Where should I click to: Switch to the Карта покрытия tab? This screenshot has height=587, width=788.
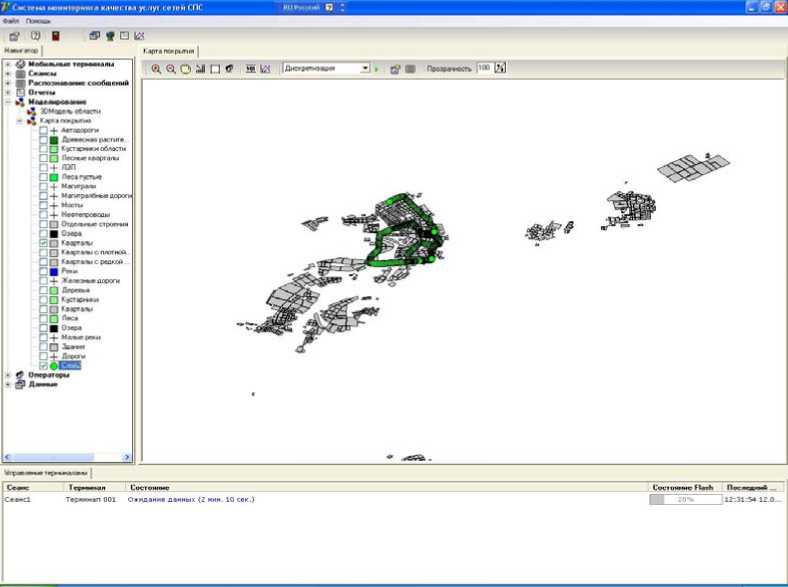coord(168,49)
